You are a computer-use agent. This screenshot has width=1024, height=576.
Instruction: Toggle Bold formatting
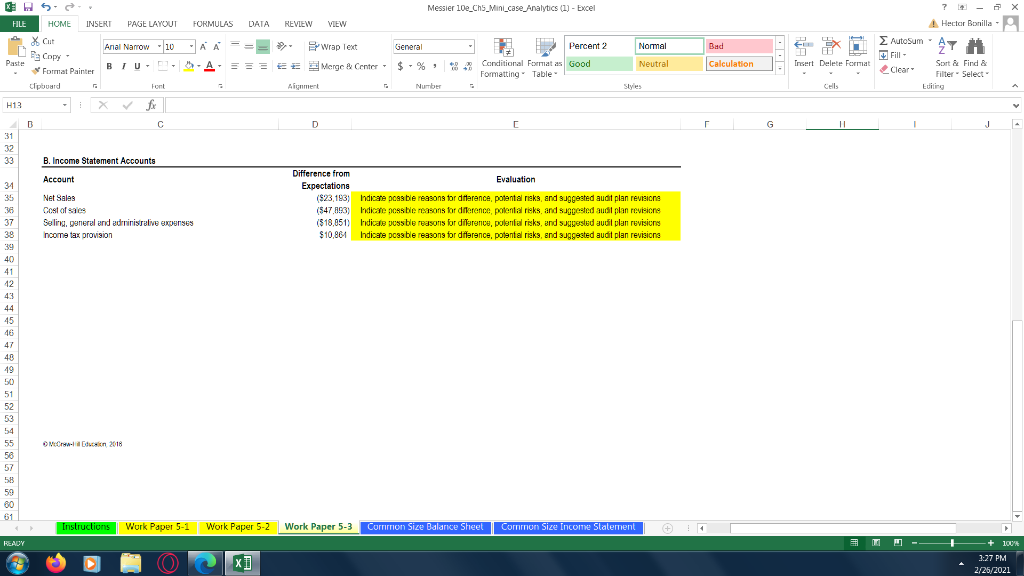107,66
